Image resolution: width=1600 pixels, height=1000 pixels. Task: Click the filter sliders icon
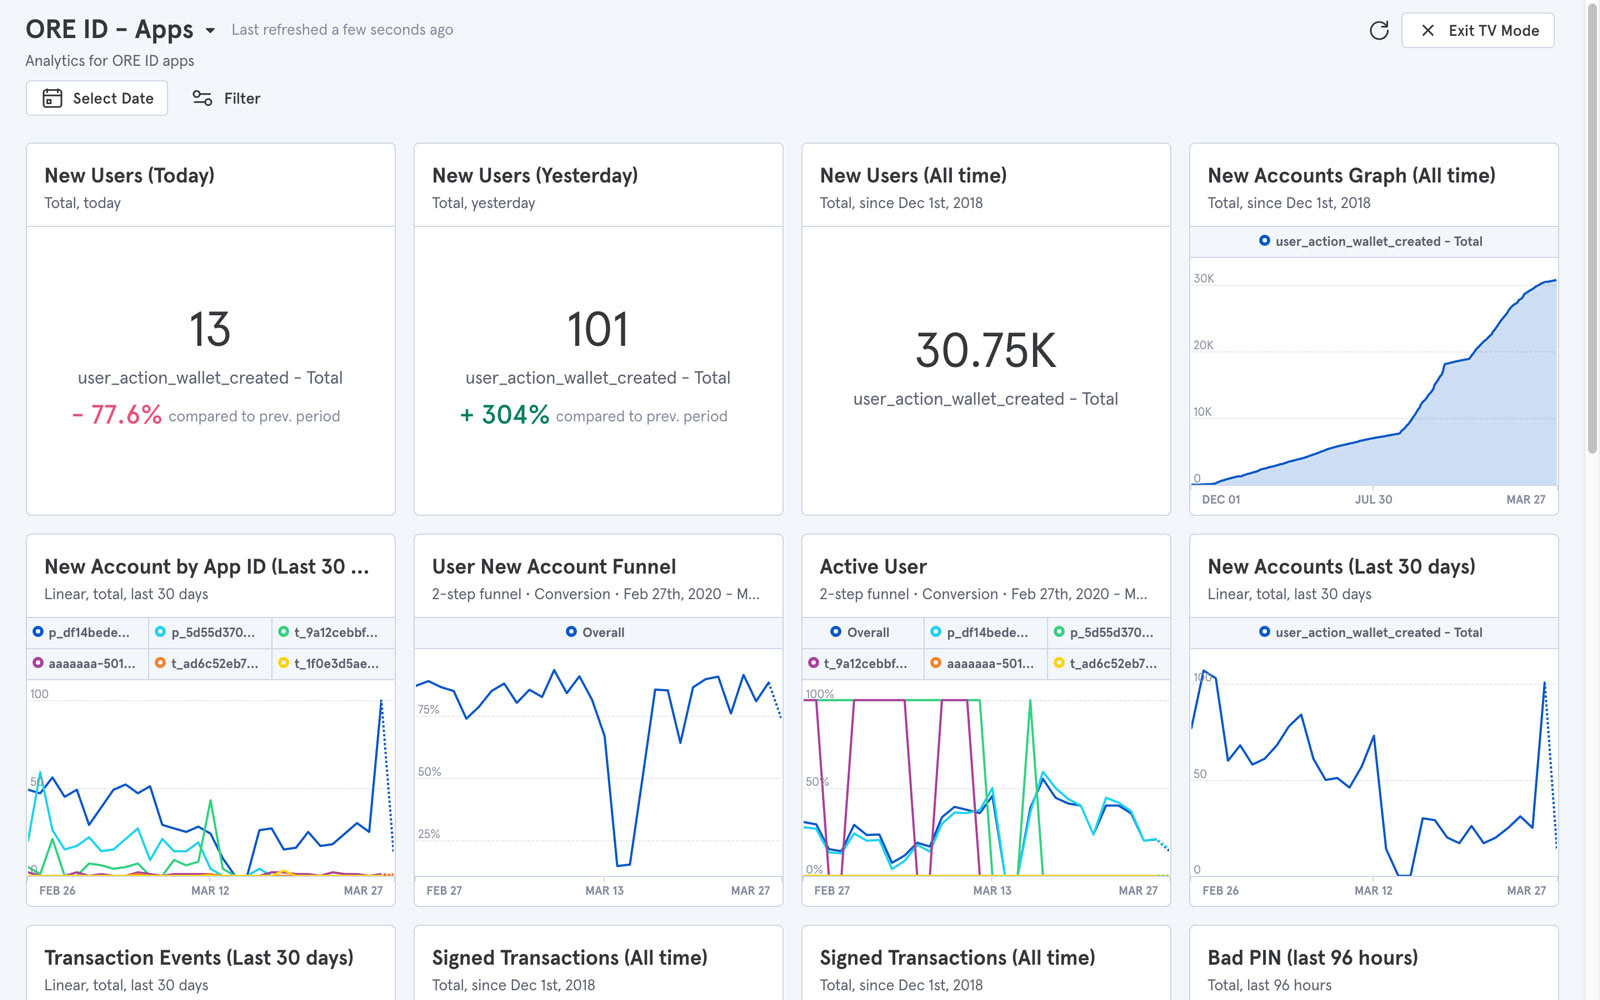pos(202,98)
